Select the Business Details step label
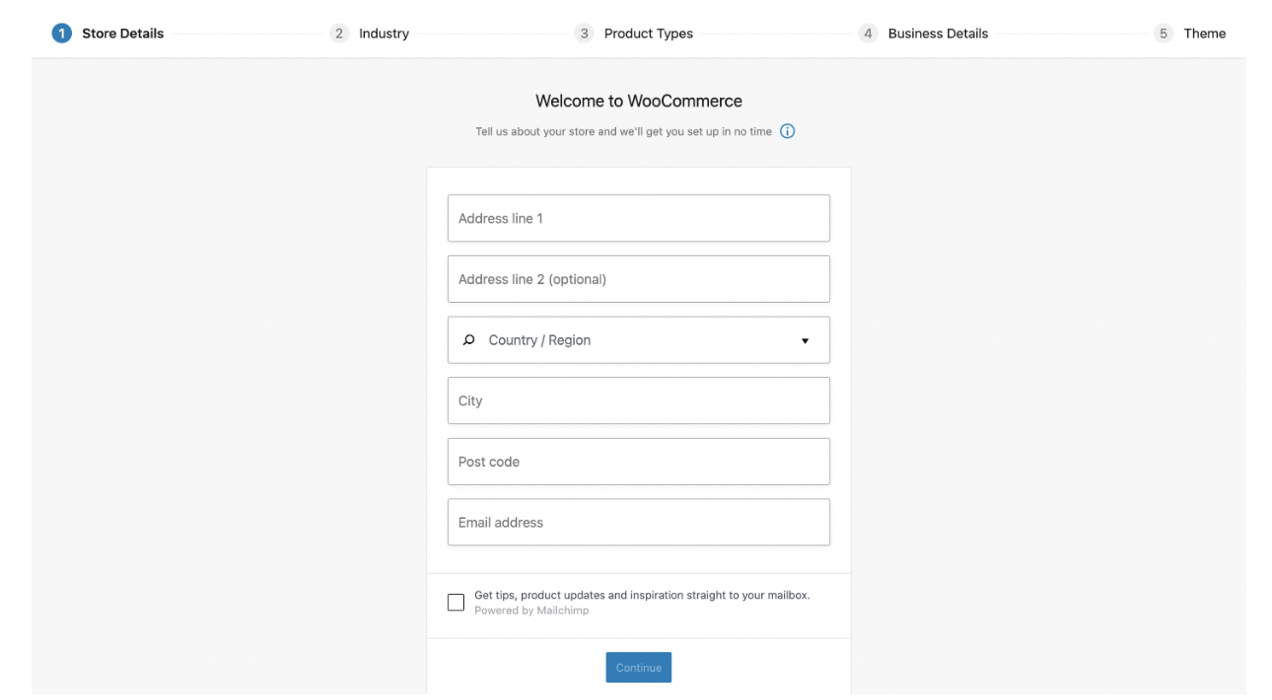Screen dimensions: 1272x700 [x=938, y=33]
